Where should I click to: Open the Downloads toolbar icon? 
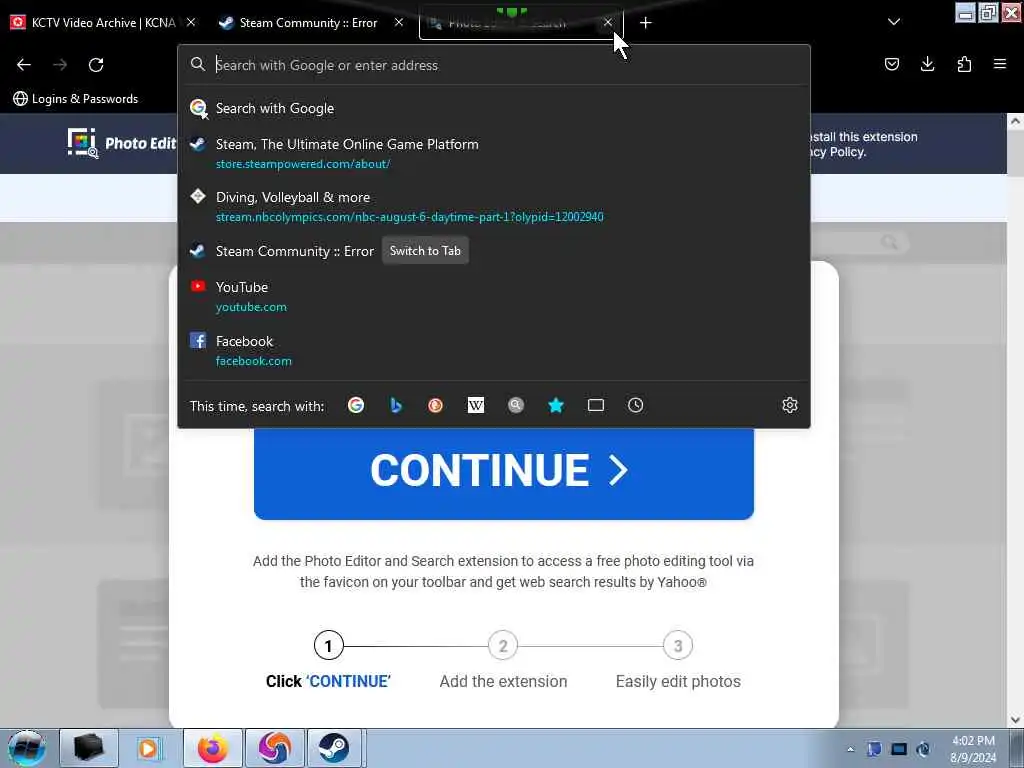927,63
